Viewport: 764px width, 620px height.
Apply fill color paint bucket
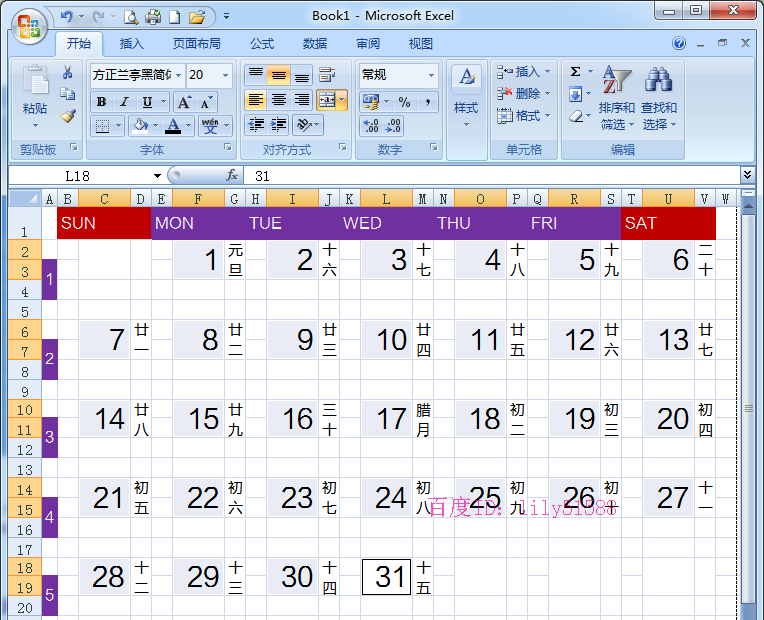tap(140, 126)
